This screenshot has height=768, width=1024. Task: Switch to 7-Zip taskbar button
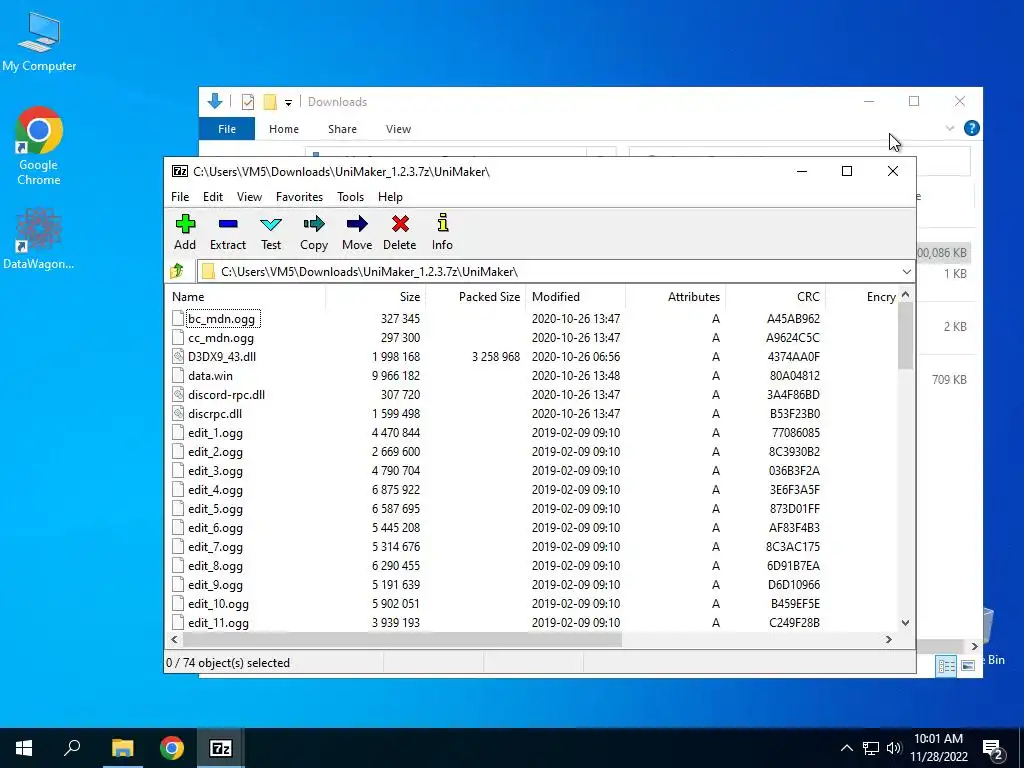221,748
